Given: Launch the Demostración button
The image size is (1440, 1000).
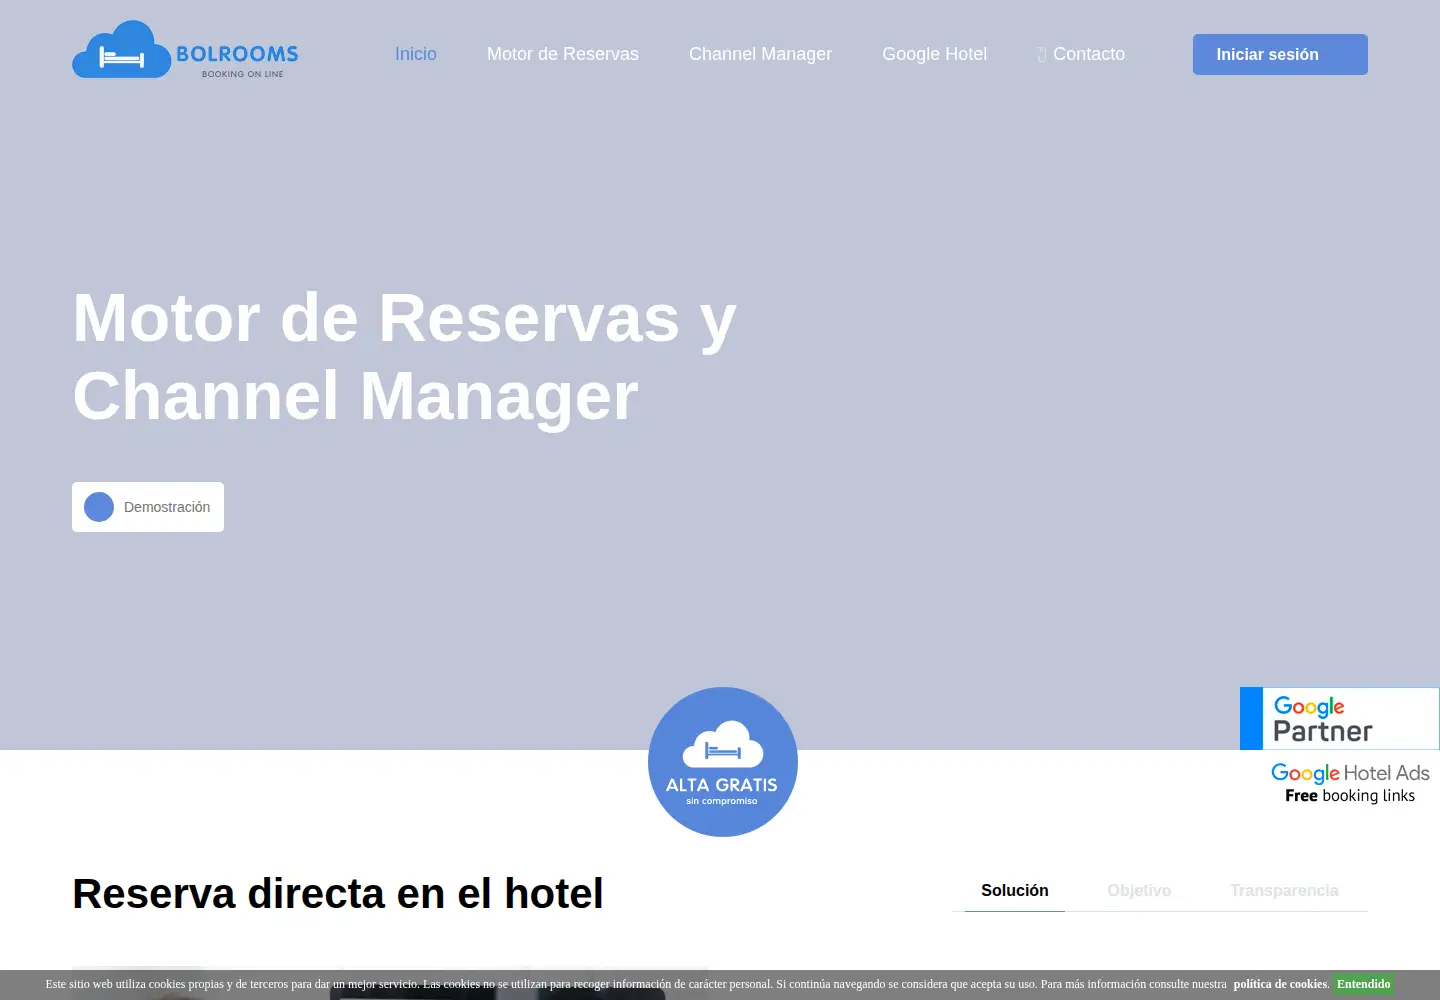Looking at the screenshot, I should click(x=148, y=507).
